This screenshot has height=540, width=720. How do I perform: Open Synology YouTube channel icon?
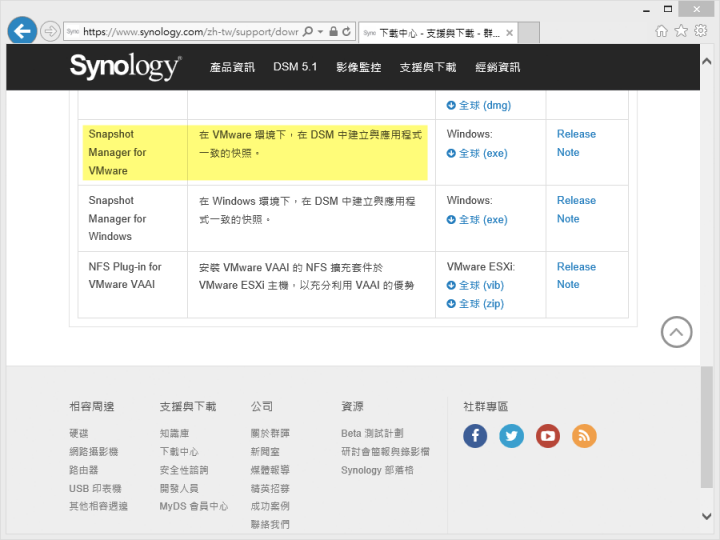click(x=548, y=436)
